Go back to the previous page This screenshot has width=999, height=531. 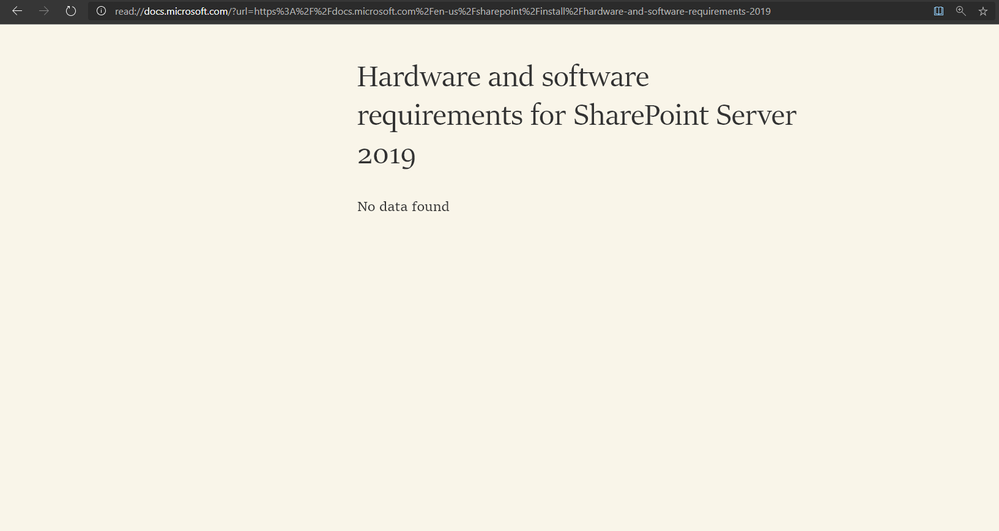[x=17, y=11]
